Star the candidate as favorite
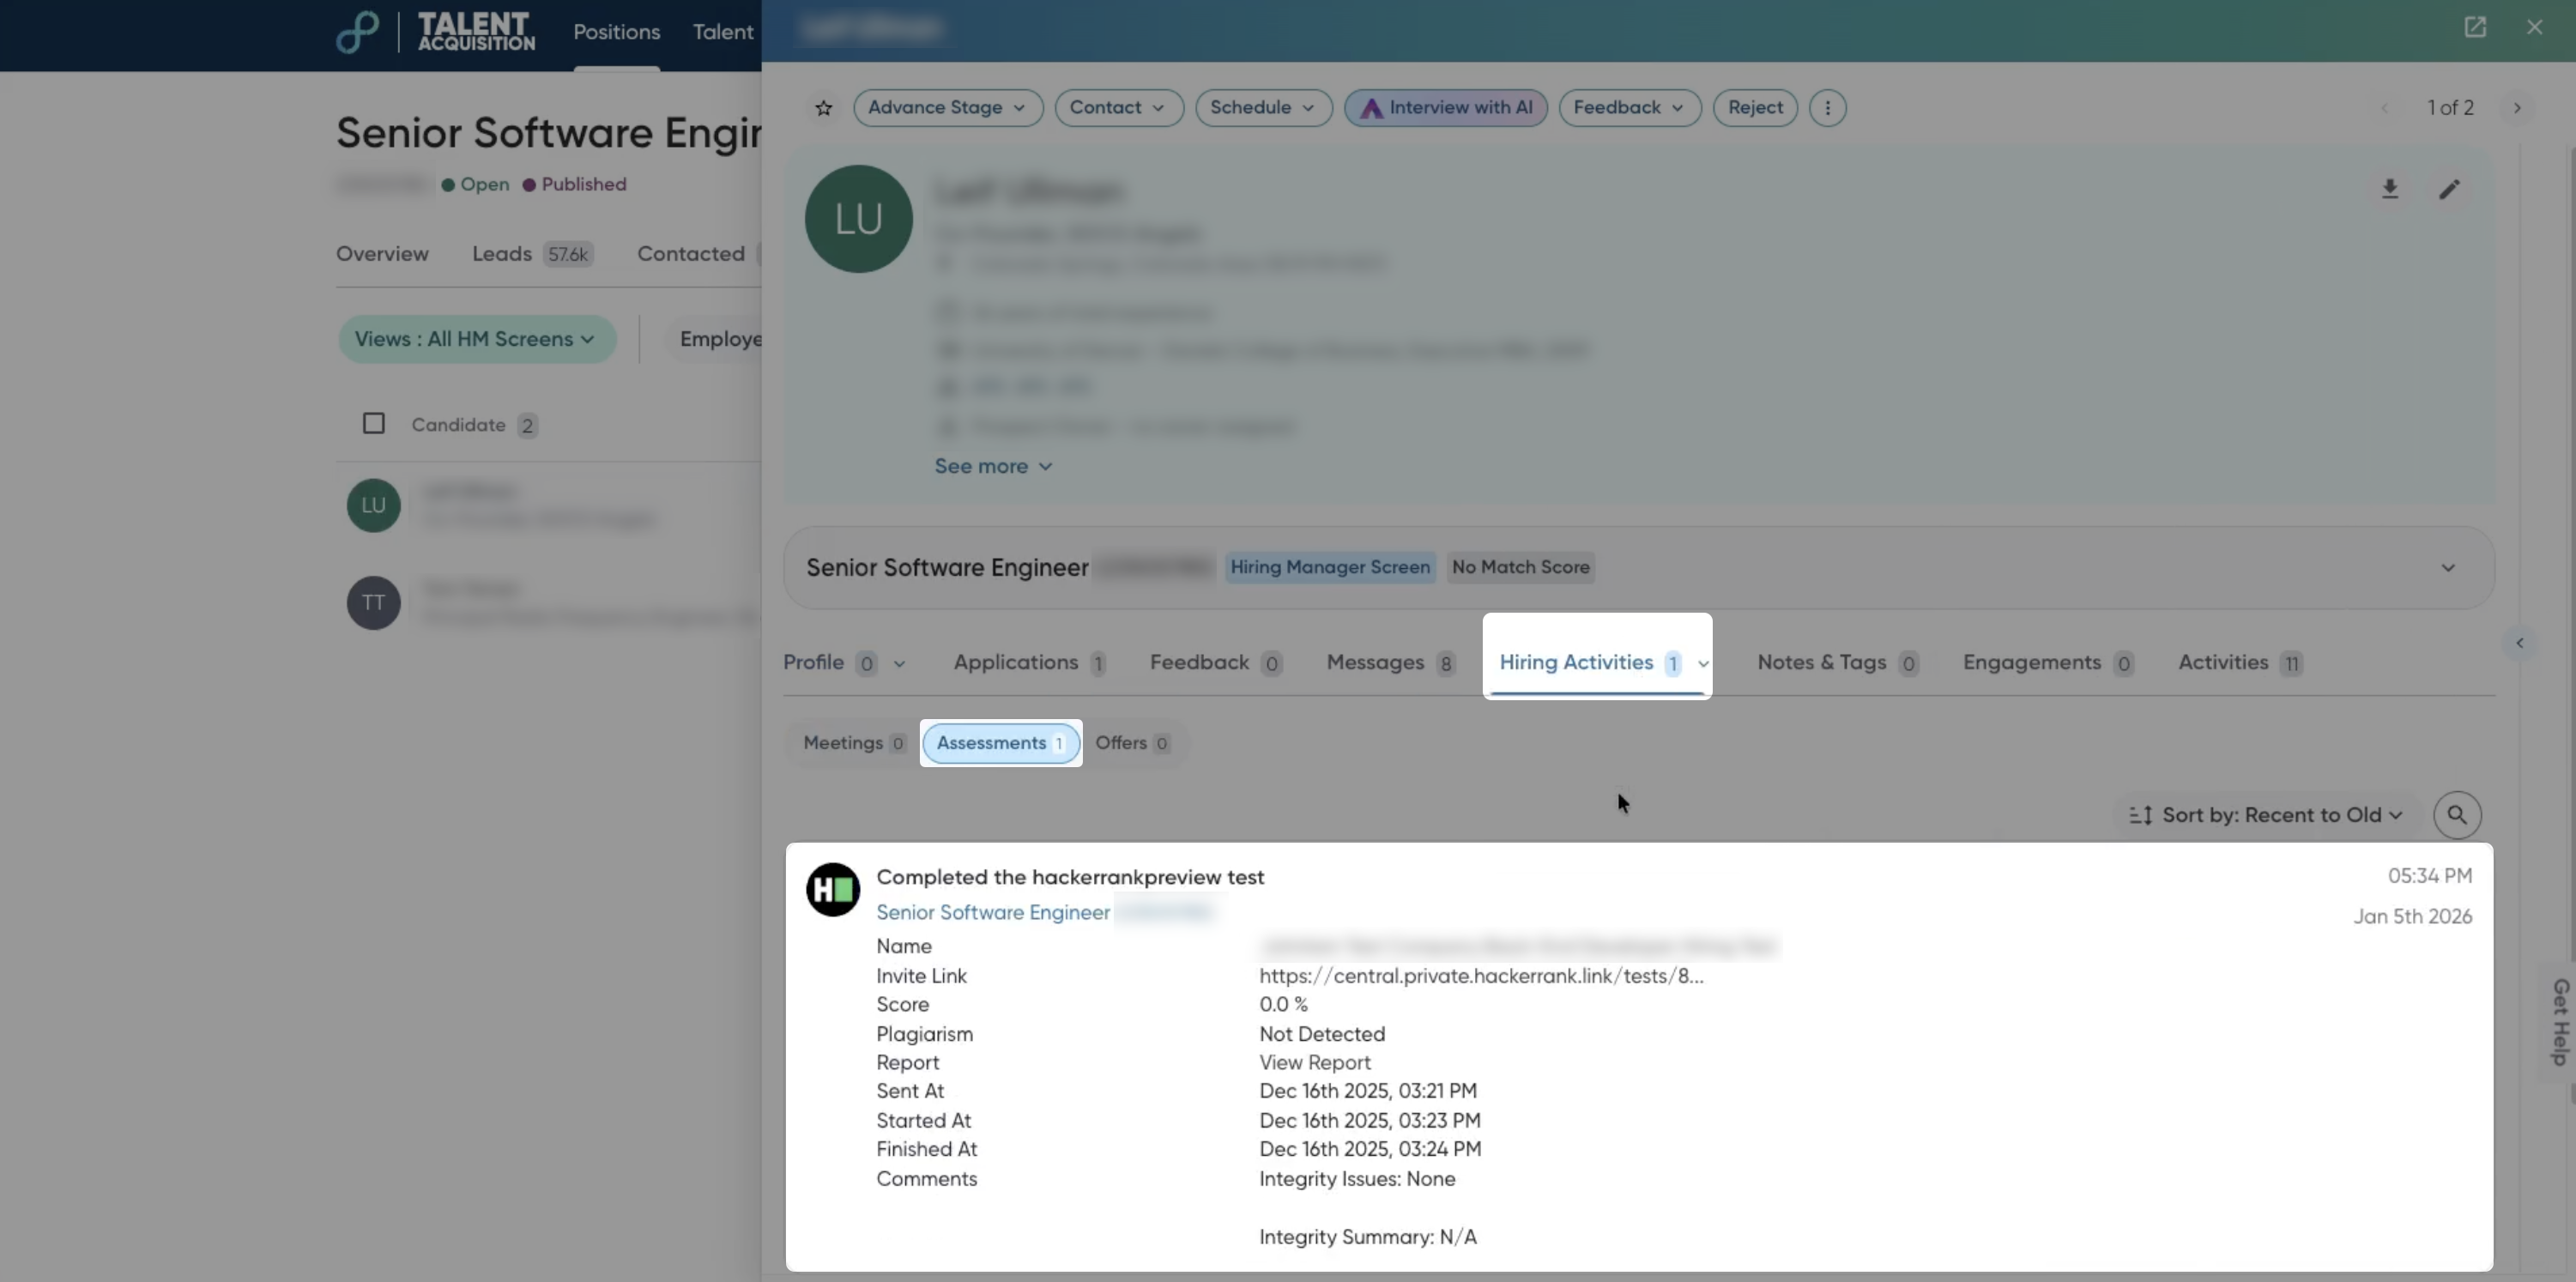Image resolution: width=2576 pixels, height=1282 pixels. pos(823,108)
